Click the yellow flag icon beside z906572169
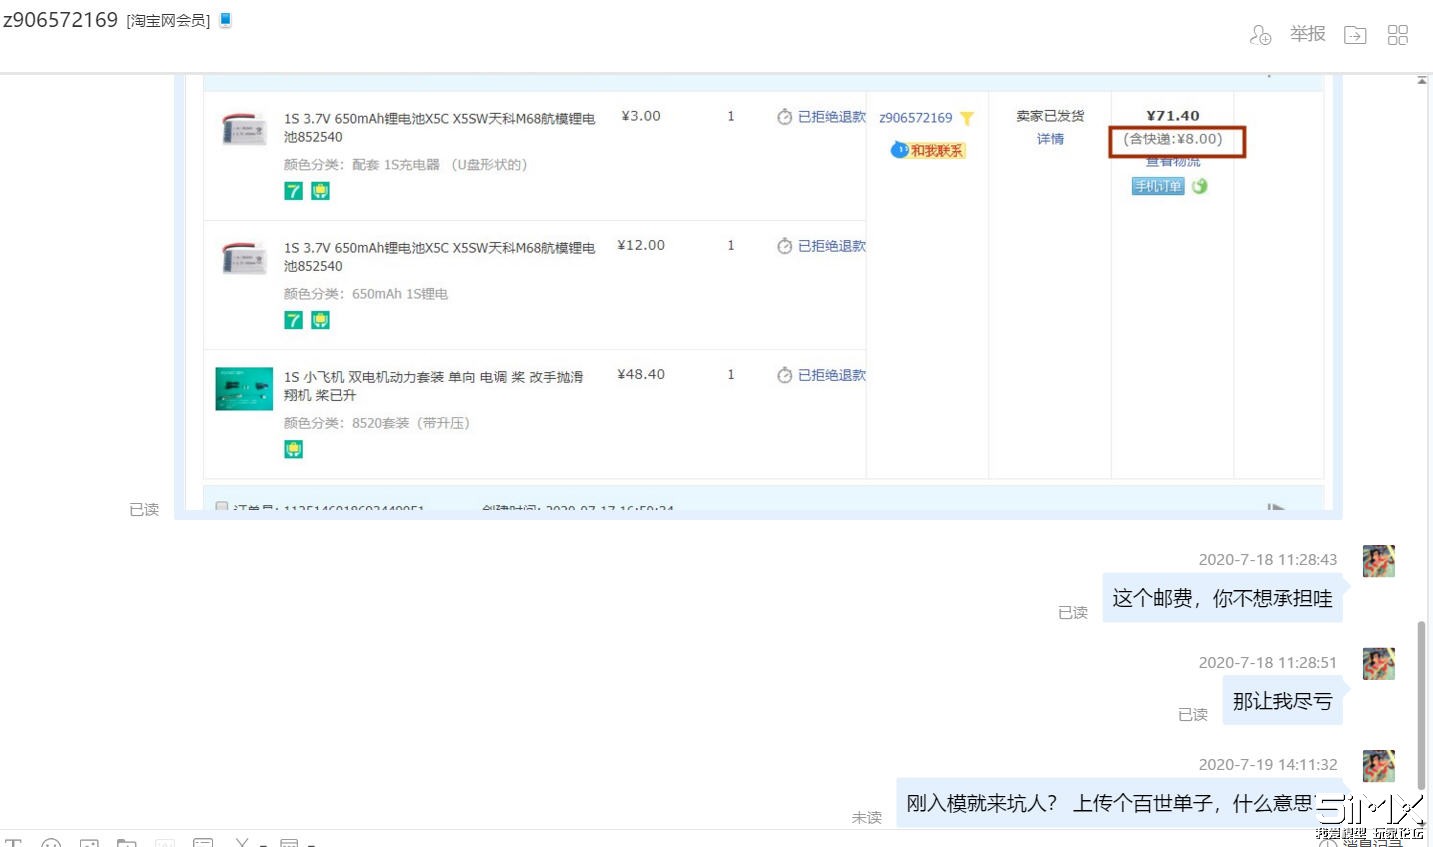 (967, 118)
